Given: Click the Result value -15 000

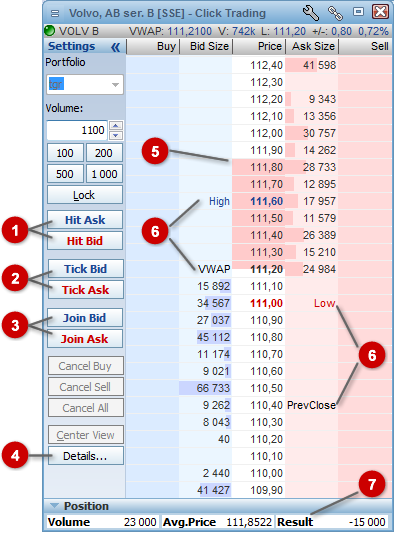Looking at the screenshot, I should 367,522.
